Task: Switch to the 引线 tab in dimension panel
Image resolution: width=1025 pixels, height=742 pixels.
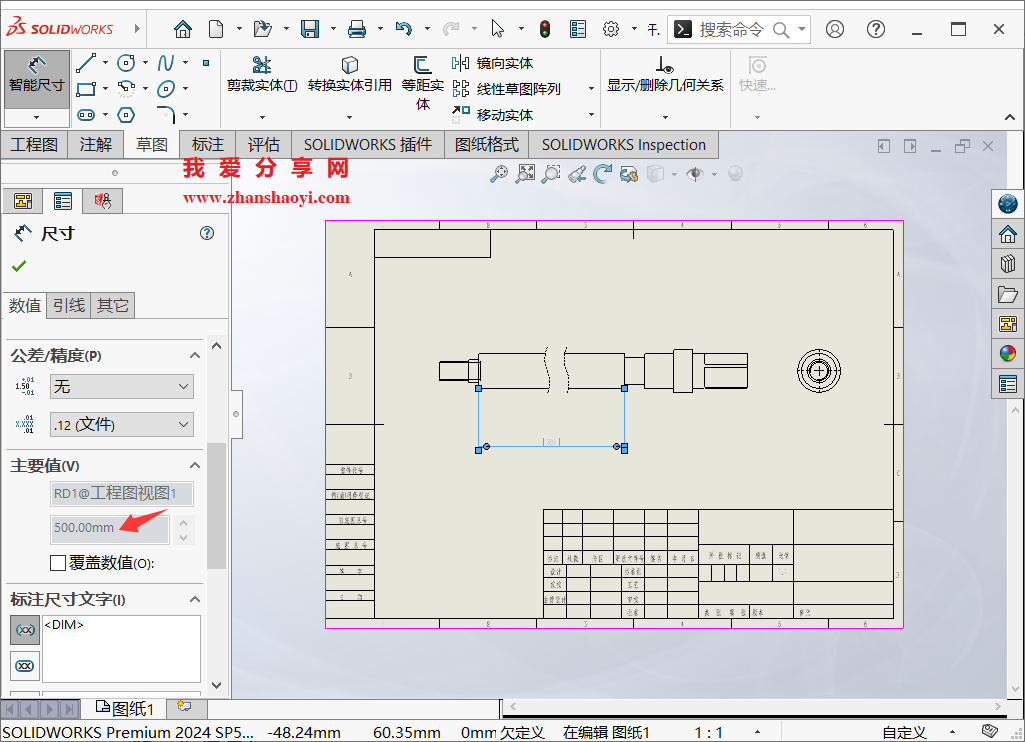Action: [68, 305]
